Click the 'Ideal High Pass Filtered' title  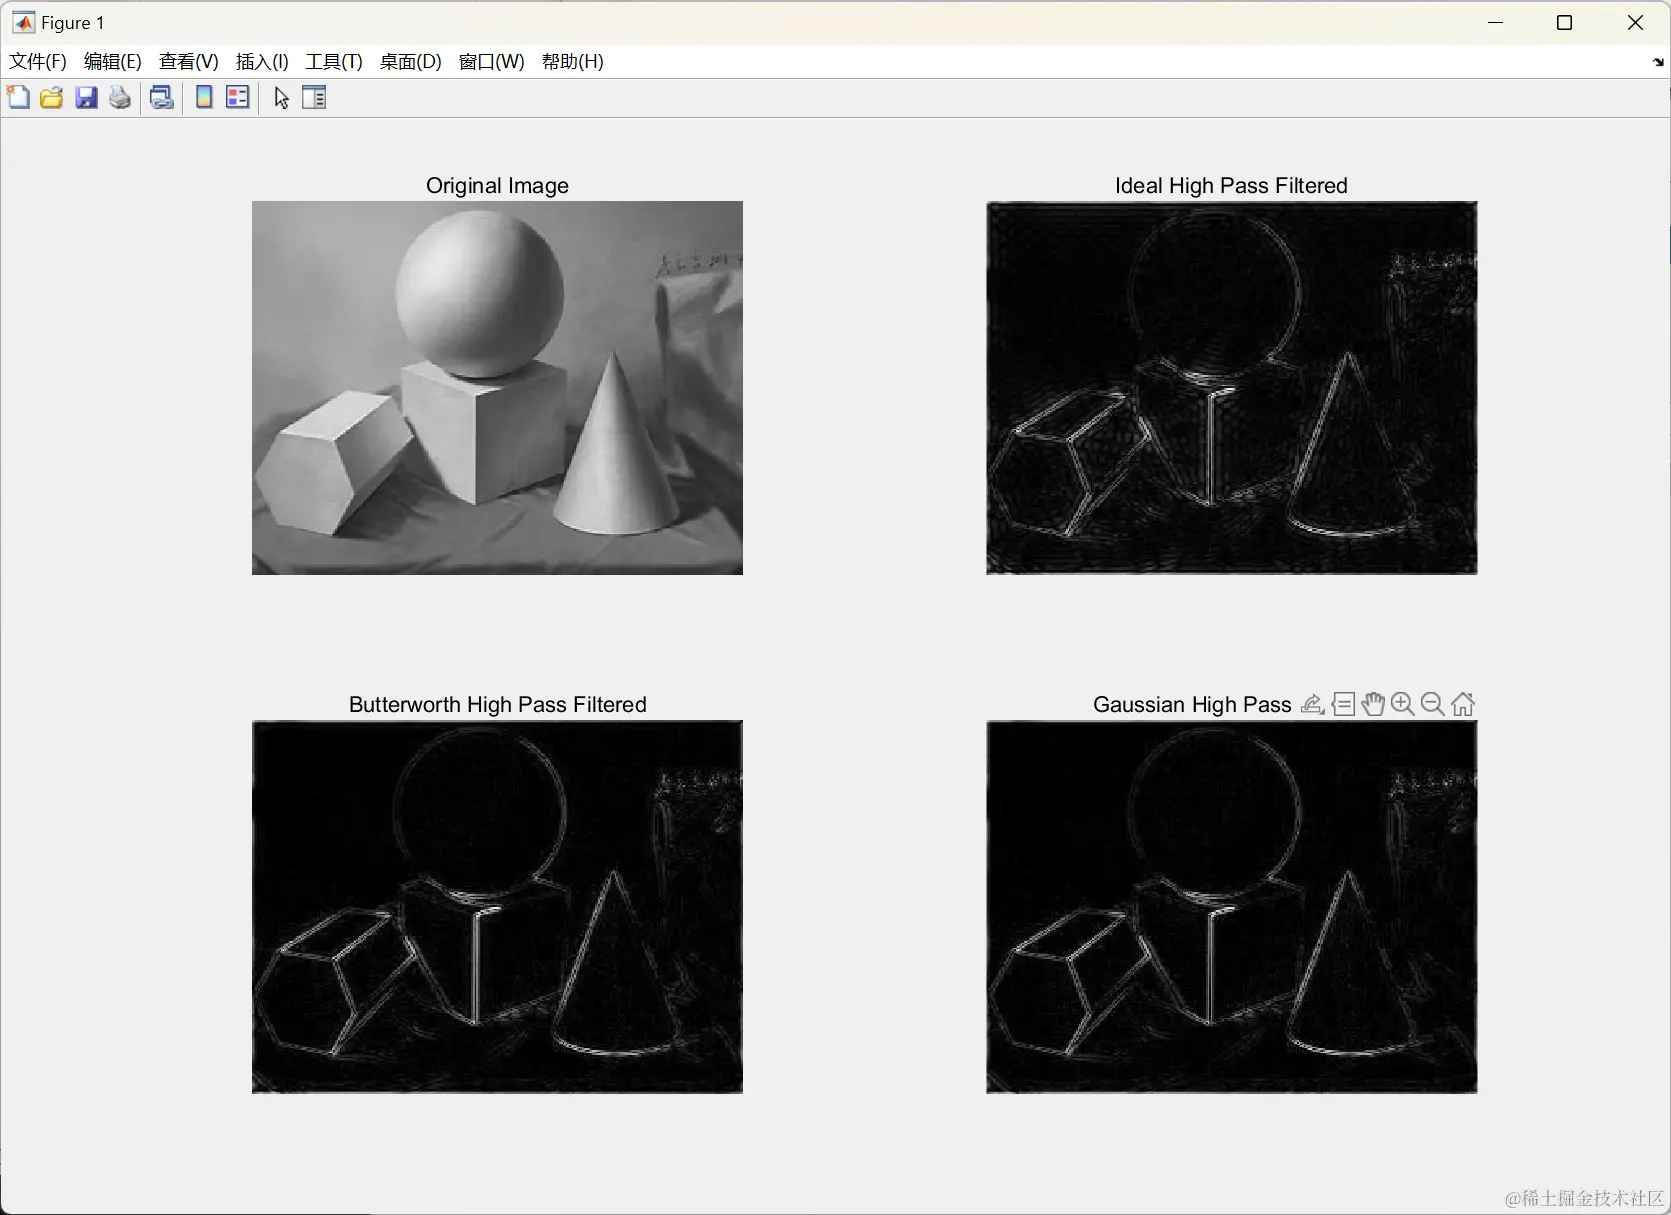pyautogui.click(x=1231, y=186)
